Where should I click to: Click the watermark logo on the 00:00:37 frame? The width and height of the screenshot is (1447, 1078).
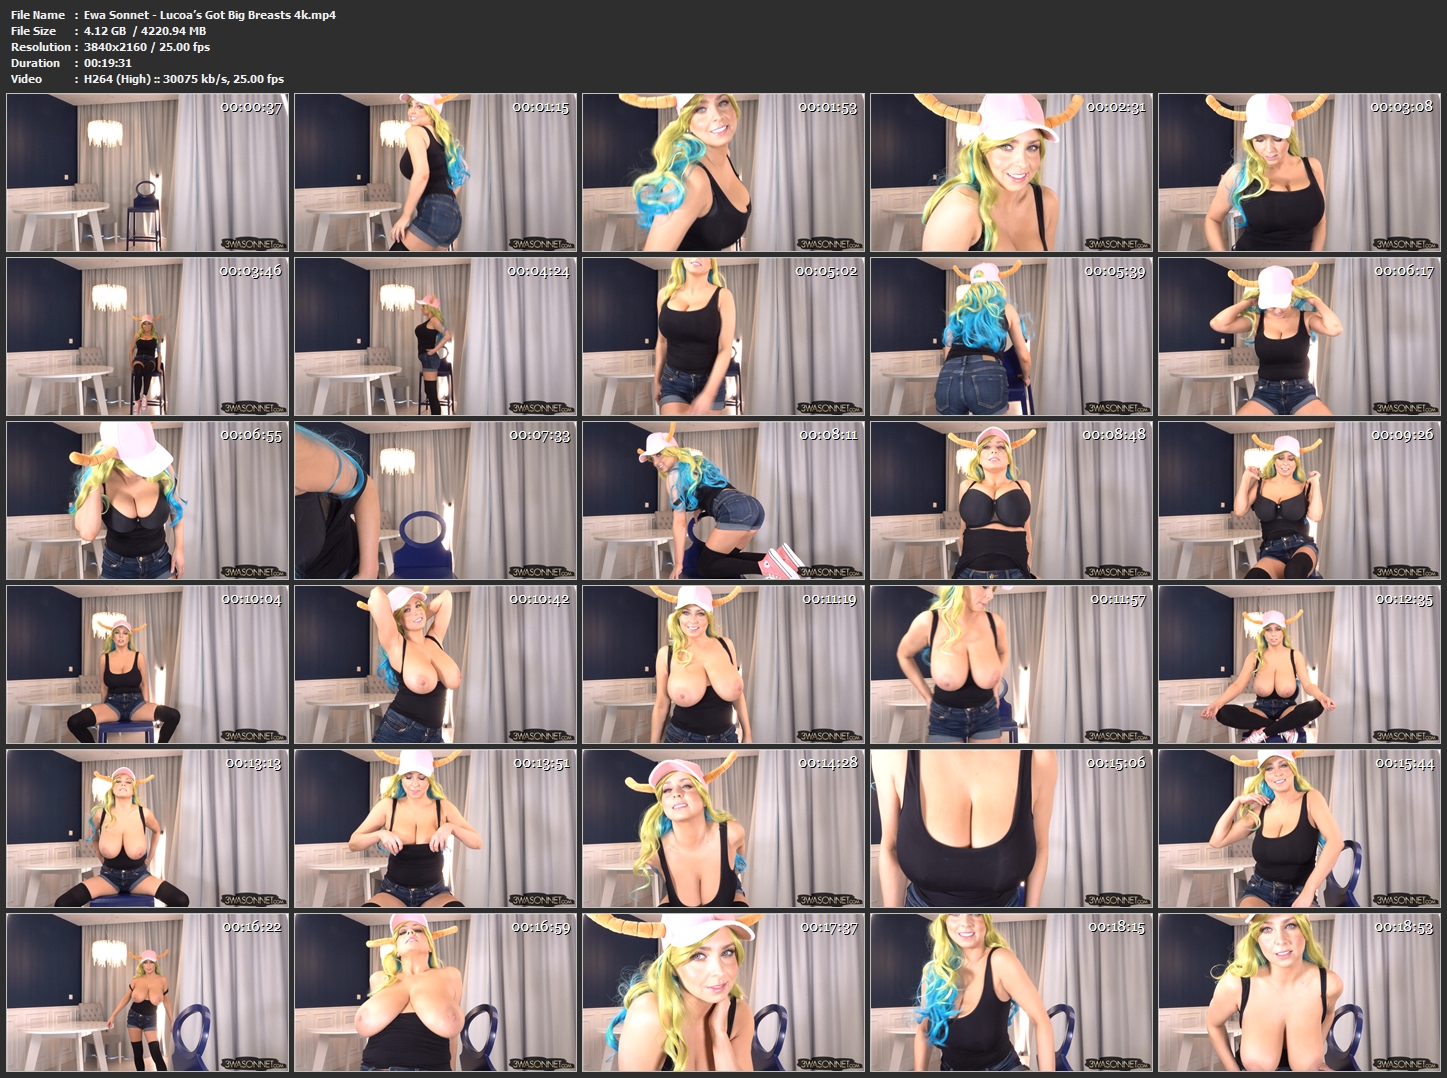254,243
